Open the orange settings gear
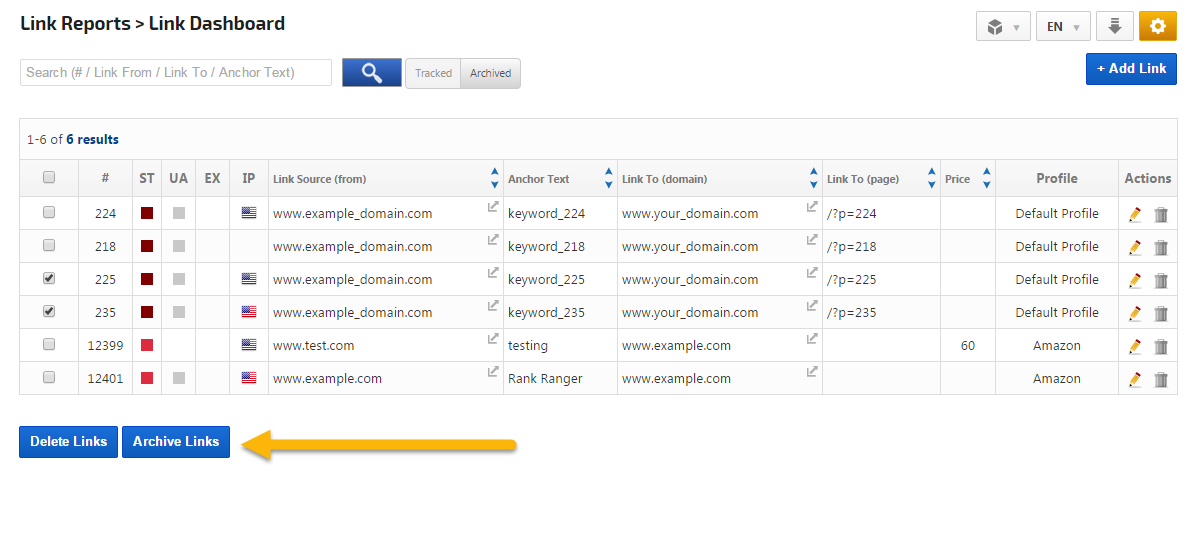The image size is (1200, 552). [x=1157, y=27]
